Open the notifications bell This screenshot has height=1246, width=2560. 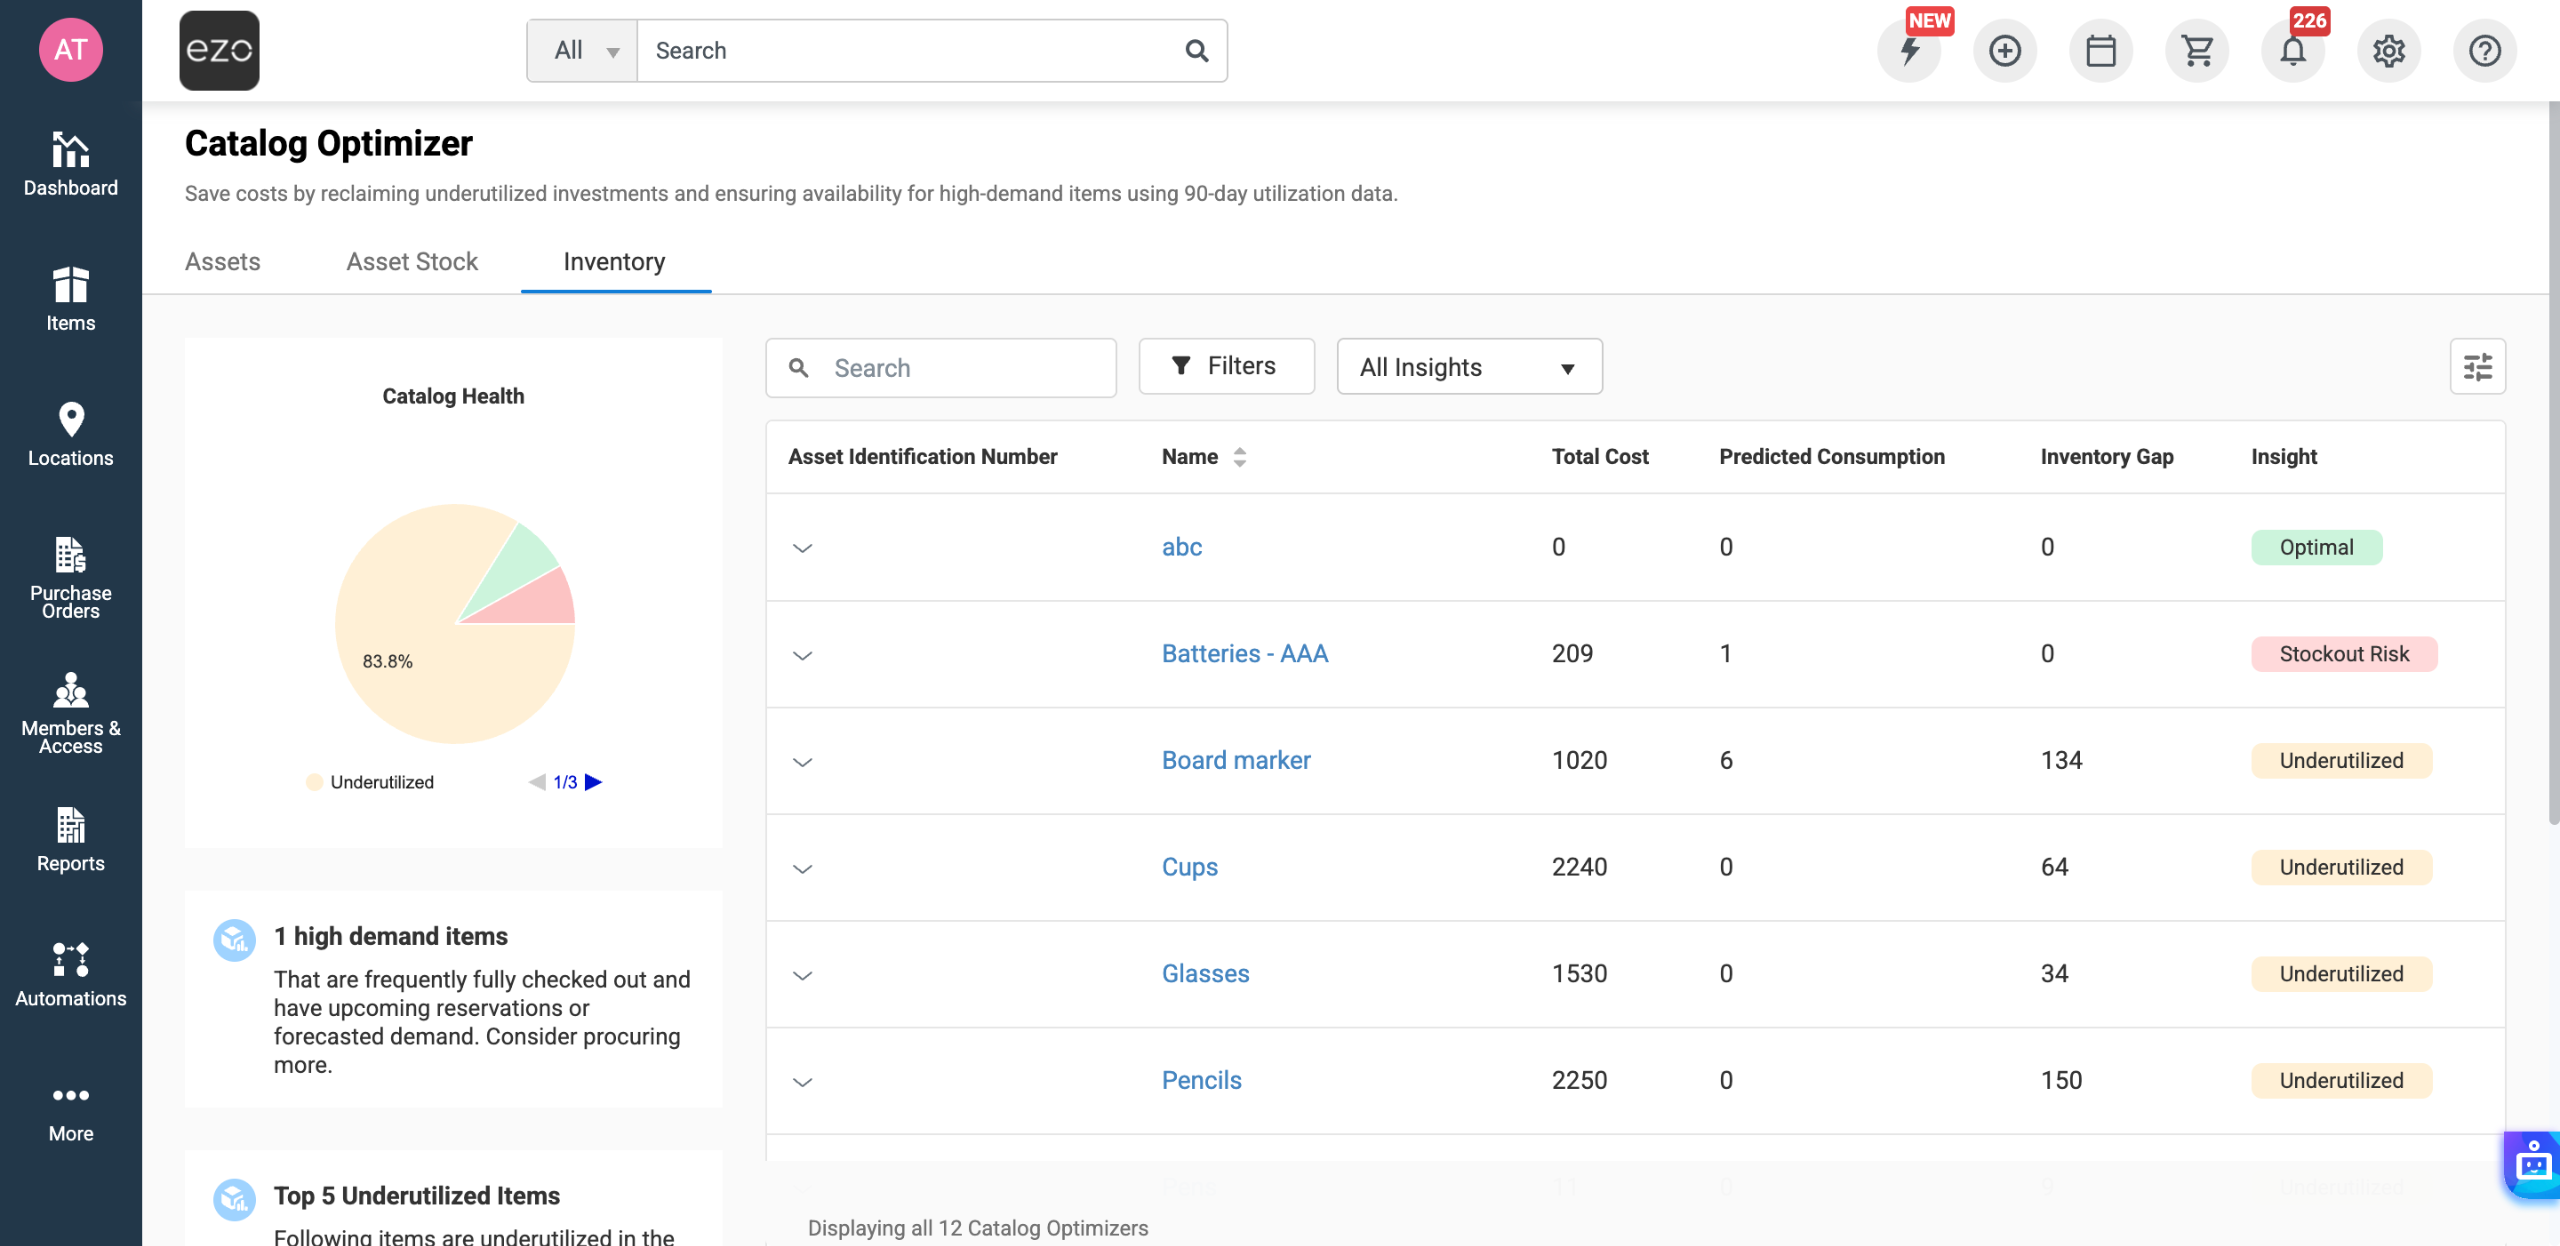coord(2292,51)
